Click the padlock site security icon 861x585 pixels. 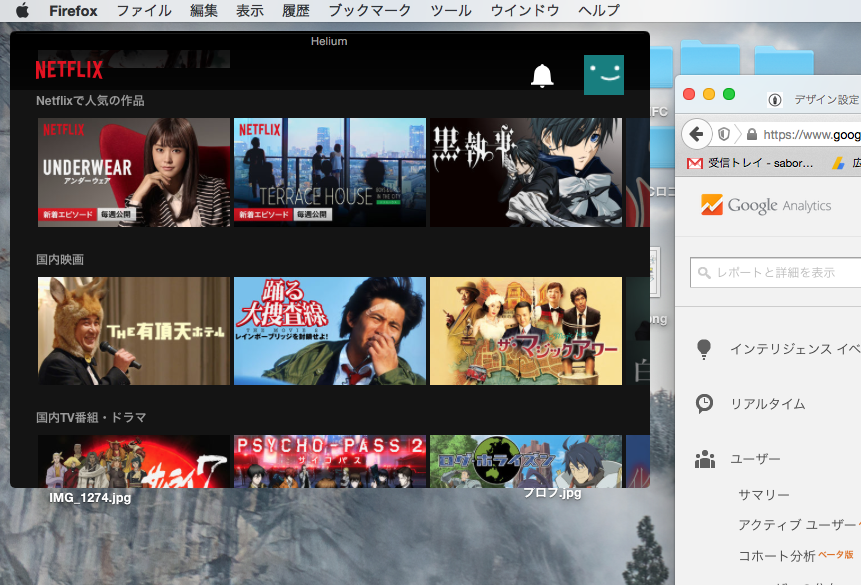752,134
